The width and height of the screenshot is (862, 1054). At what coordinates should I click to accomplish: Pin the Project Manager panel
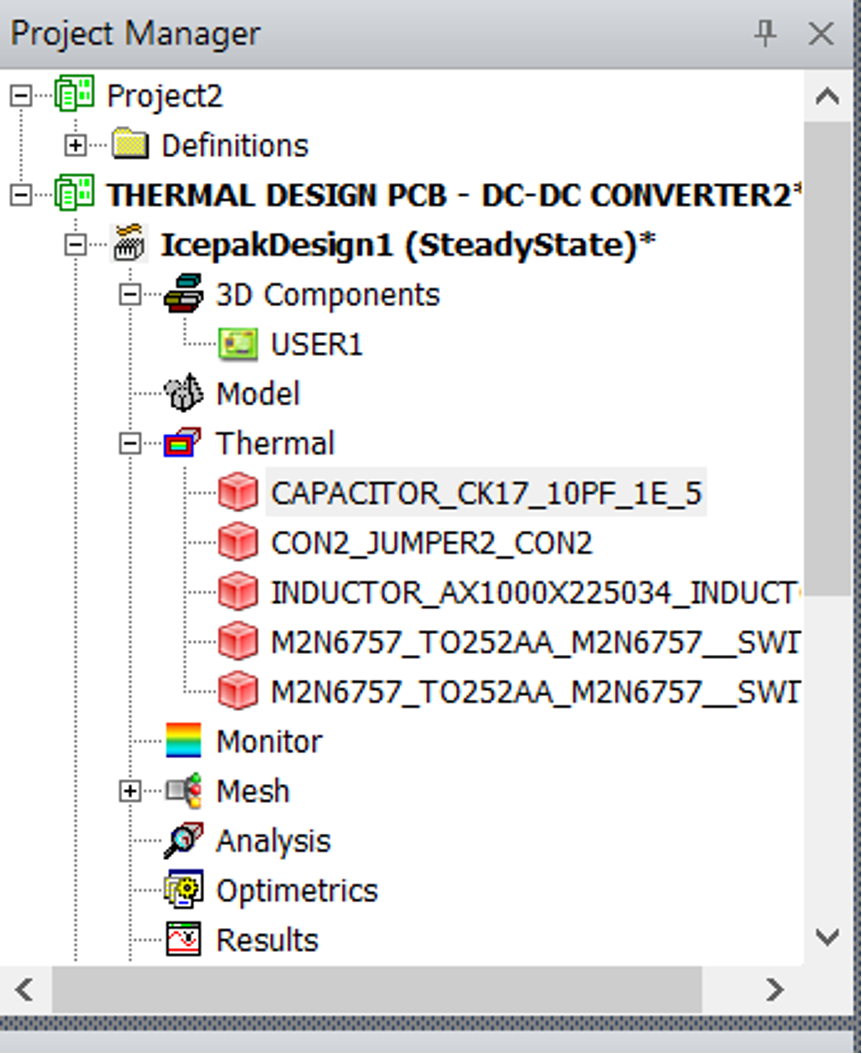click(x=765, y=34)
